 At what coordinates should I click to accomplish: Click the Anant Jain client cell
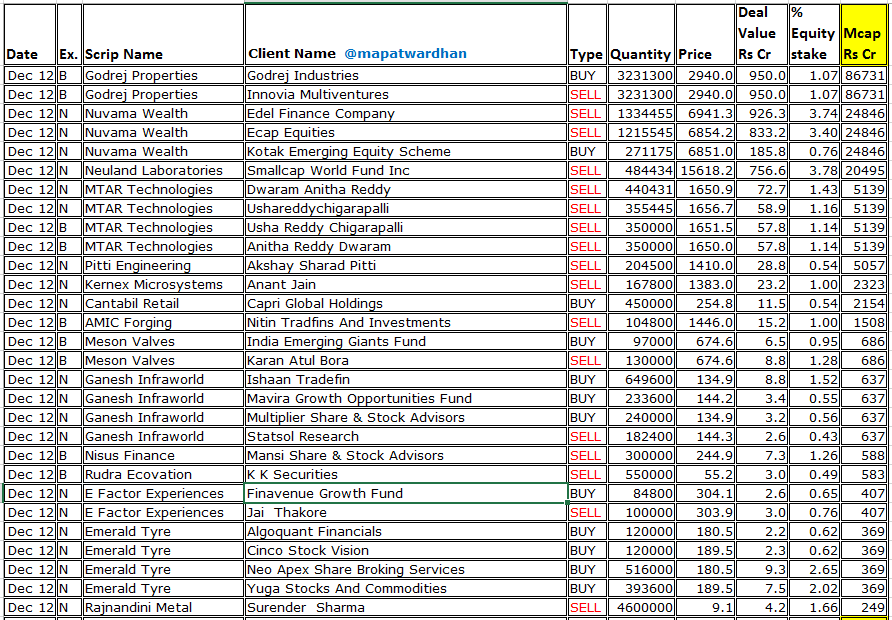[406, 284]
